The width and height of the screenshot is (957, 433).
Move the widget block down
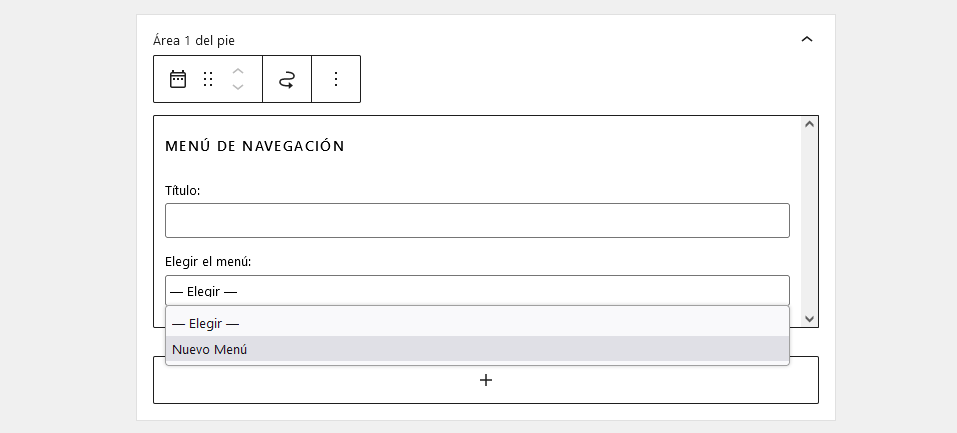coord(238,88)
